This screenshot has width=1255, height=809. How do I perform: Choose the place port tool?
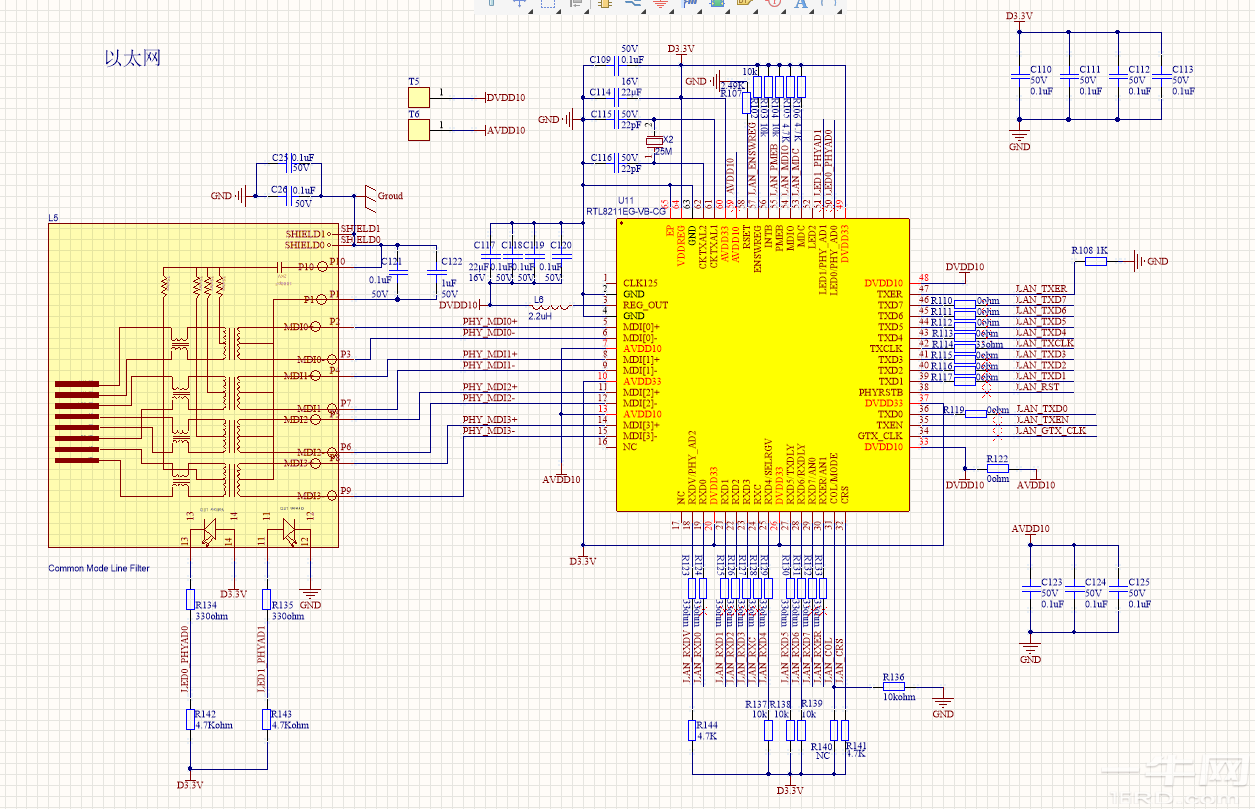pyautogui.click(x=744, y=3)
